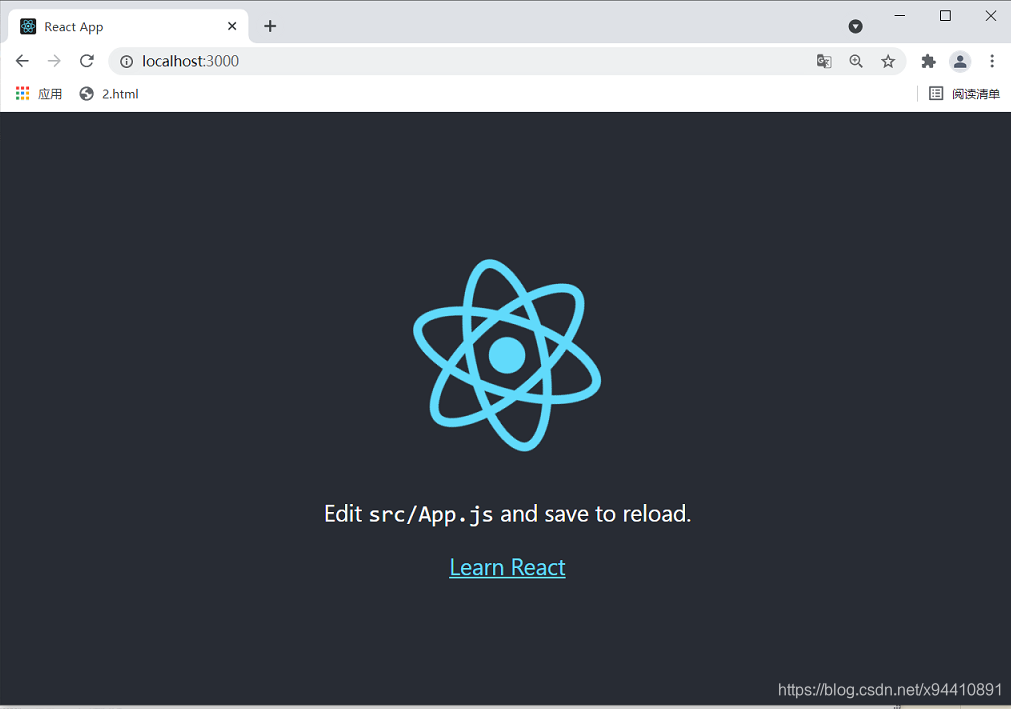Open the translate page icon

tap(823, 61)
